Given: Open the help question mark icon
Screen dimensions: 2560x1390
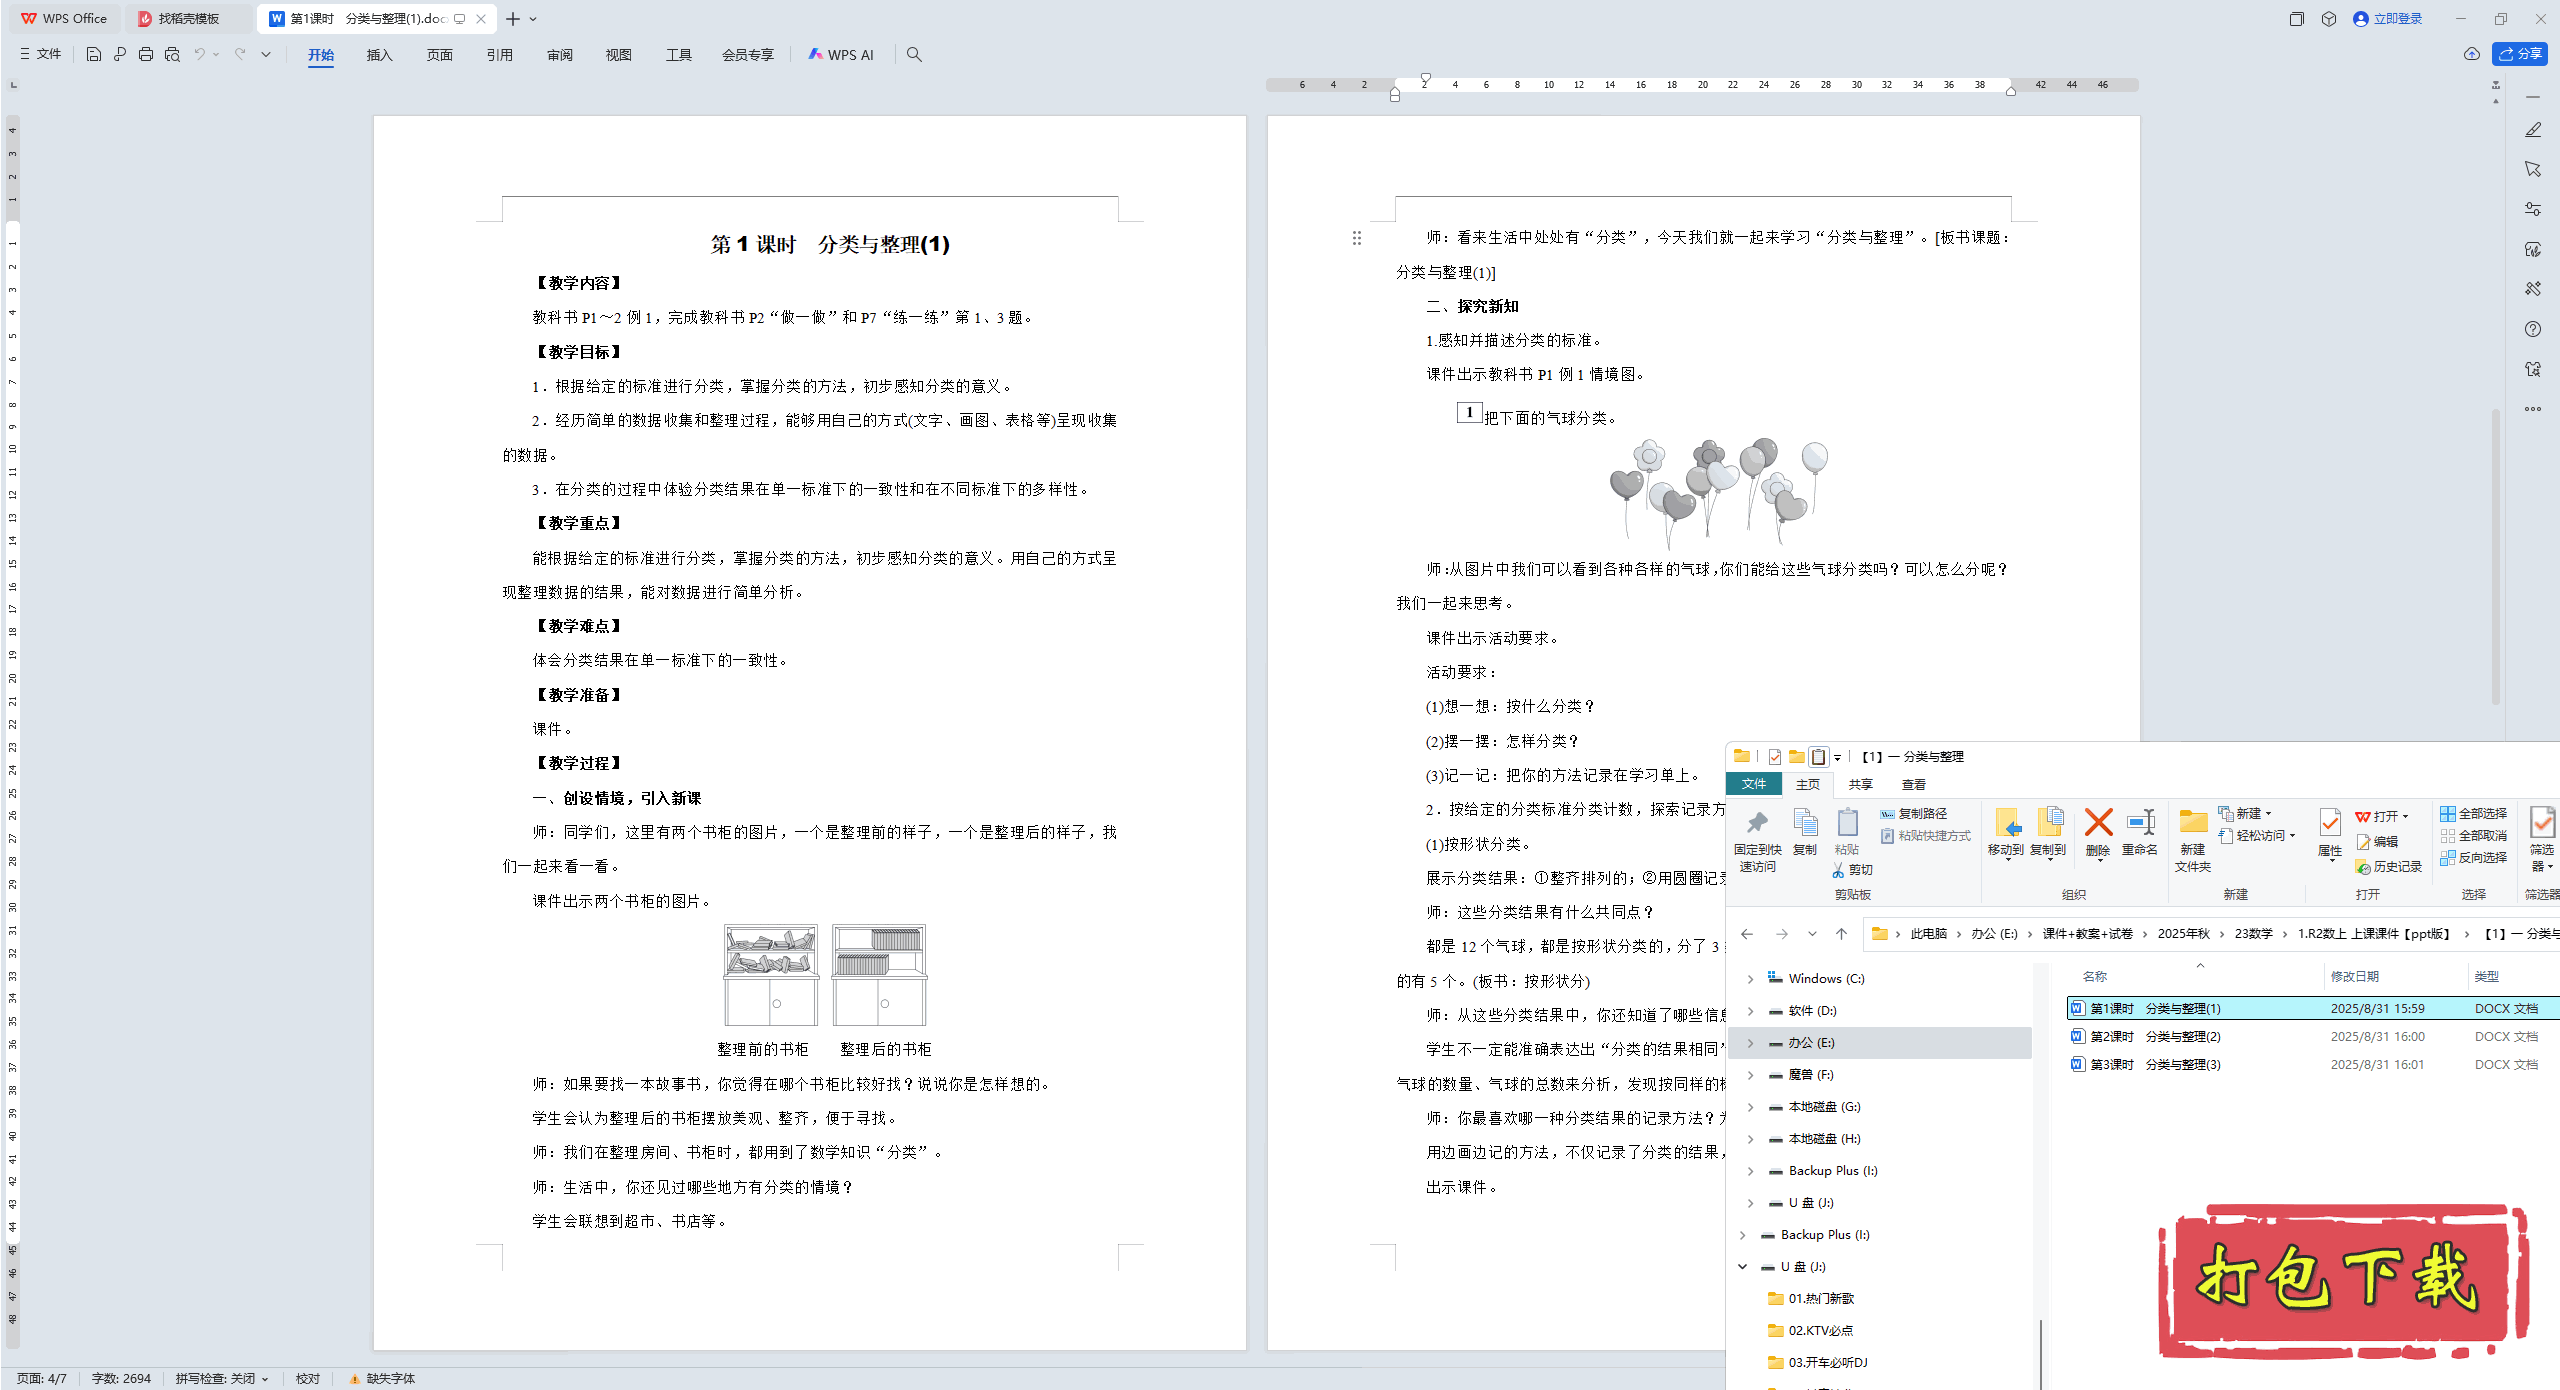Looking at the screenshot, I should point(2532,329).
